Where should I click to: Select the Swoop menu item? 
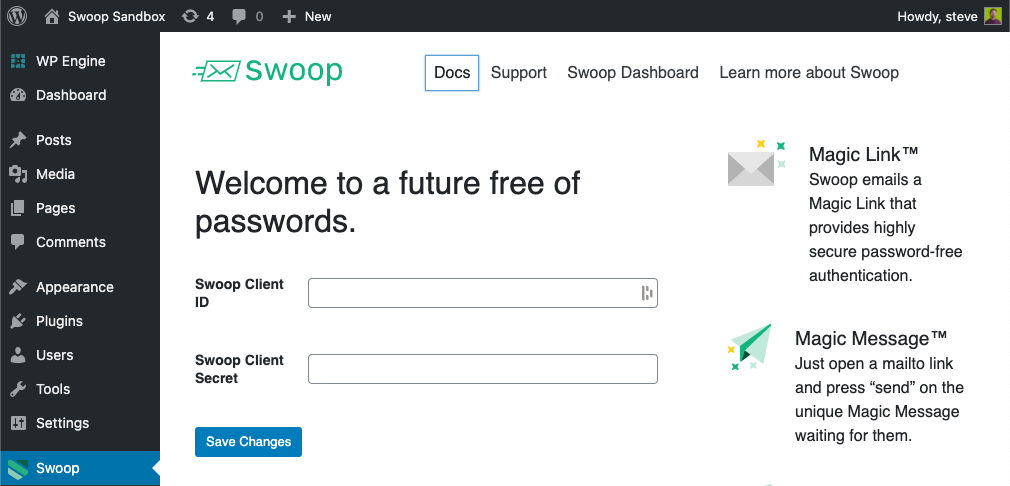tap(80, 468)
